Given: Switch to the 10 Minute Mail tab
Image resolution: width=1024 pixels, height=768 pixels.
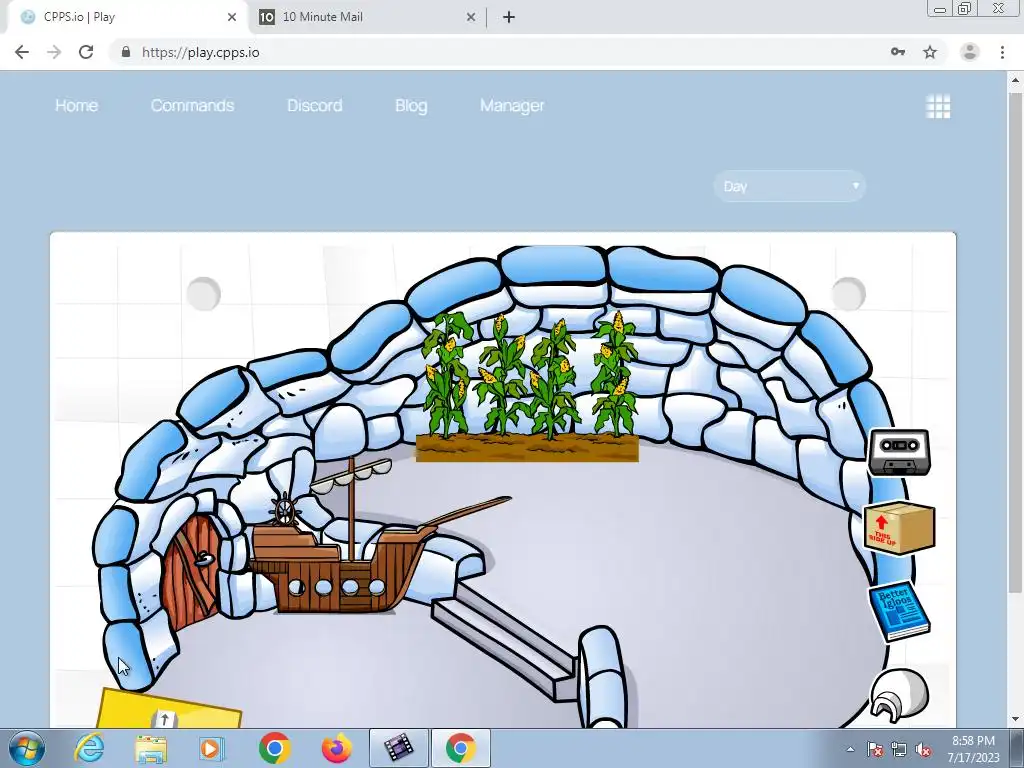Looking at the screenshot, I should 366,17.
